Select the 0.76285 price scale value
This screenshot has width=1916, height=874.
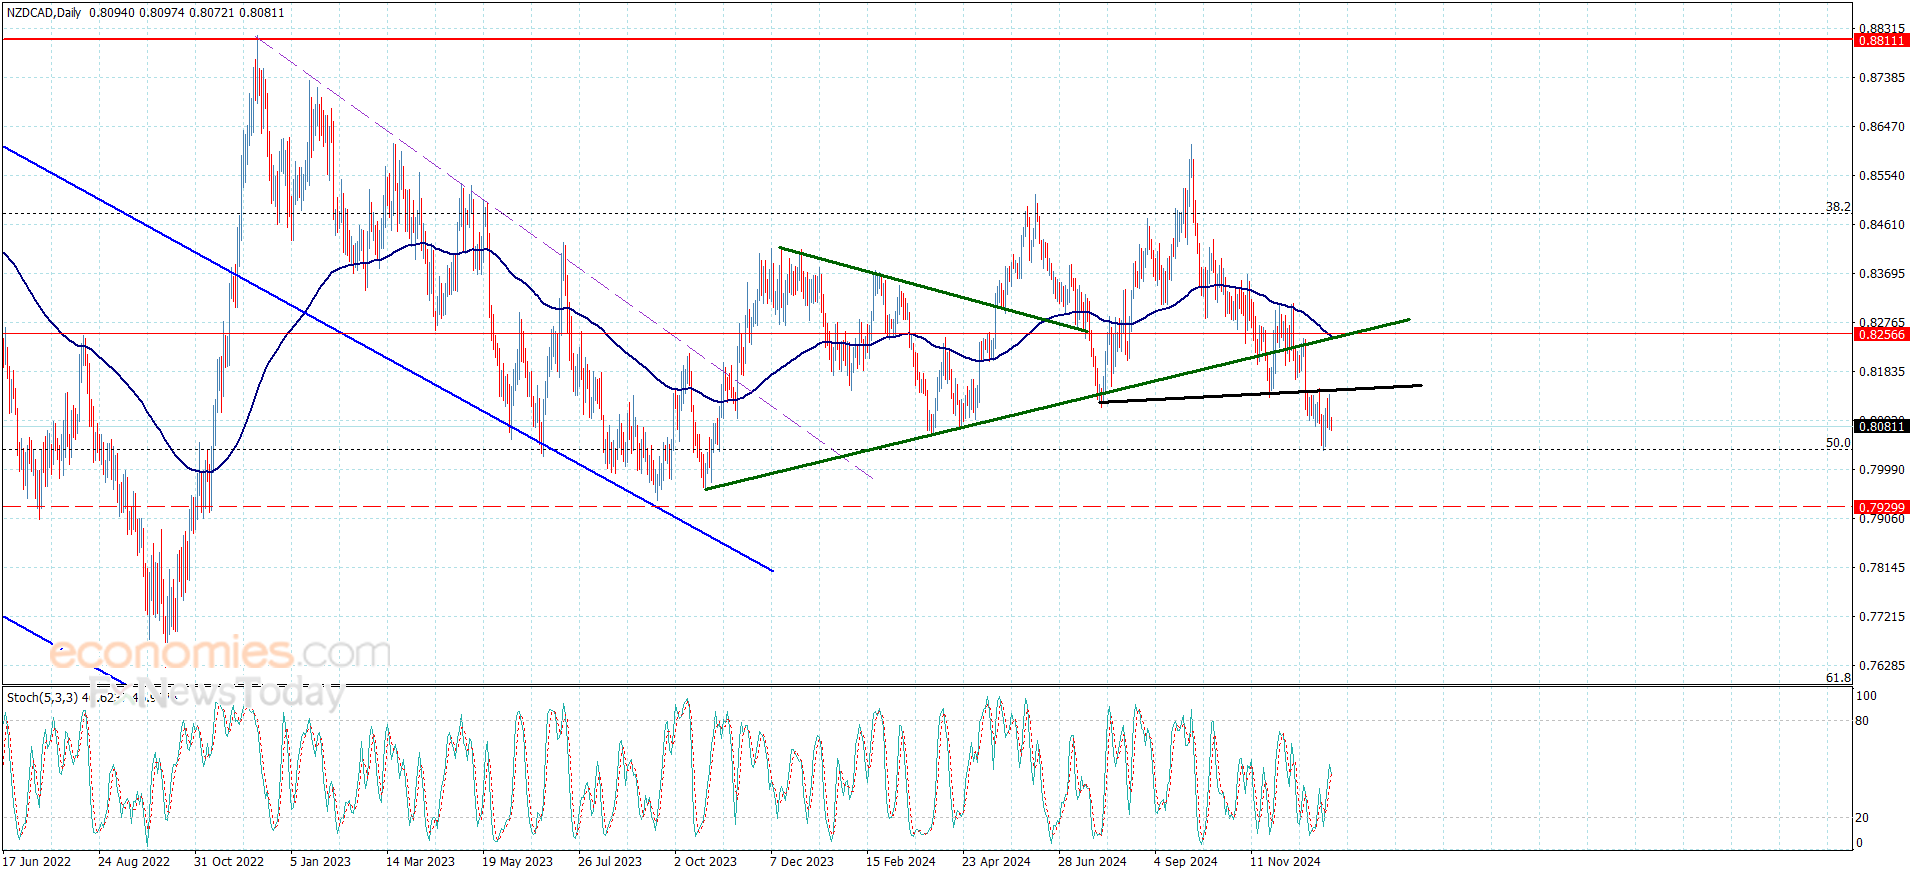1881,666
